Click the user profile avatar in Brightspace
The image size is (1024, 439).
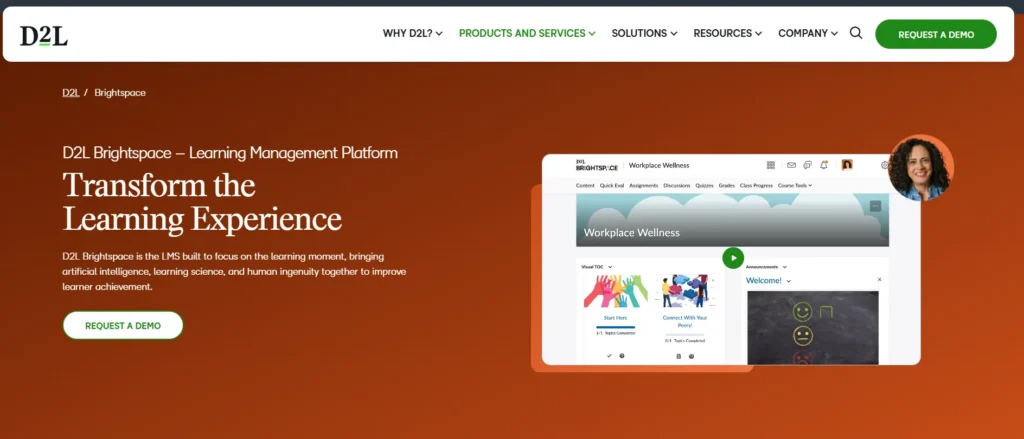click(847, 165)
